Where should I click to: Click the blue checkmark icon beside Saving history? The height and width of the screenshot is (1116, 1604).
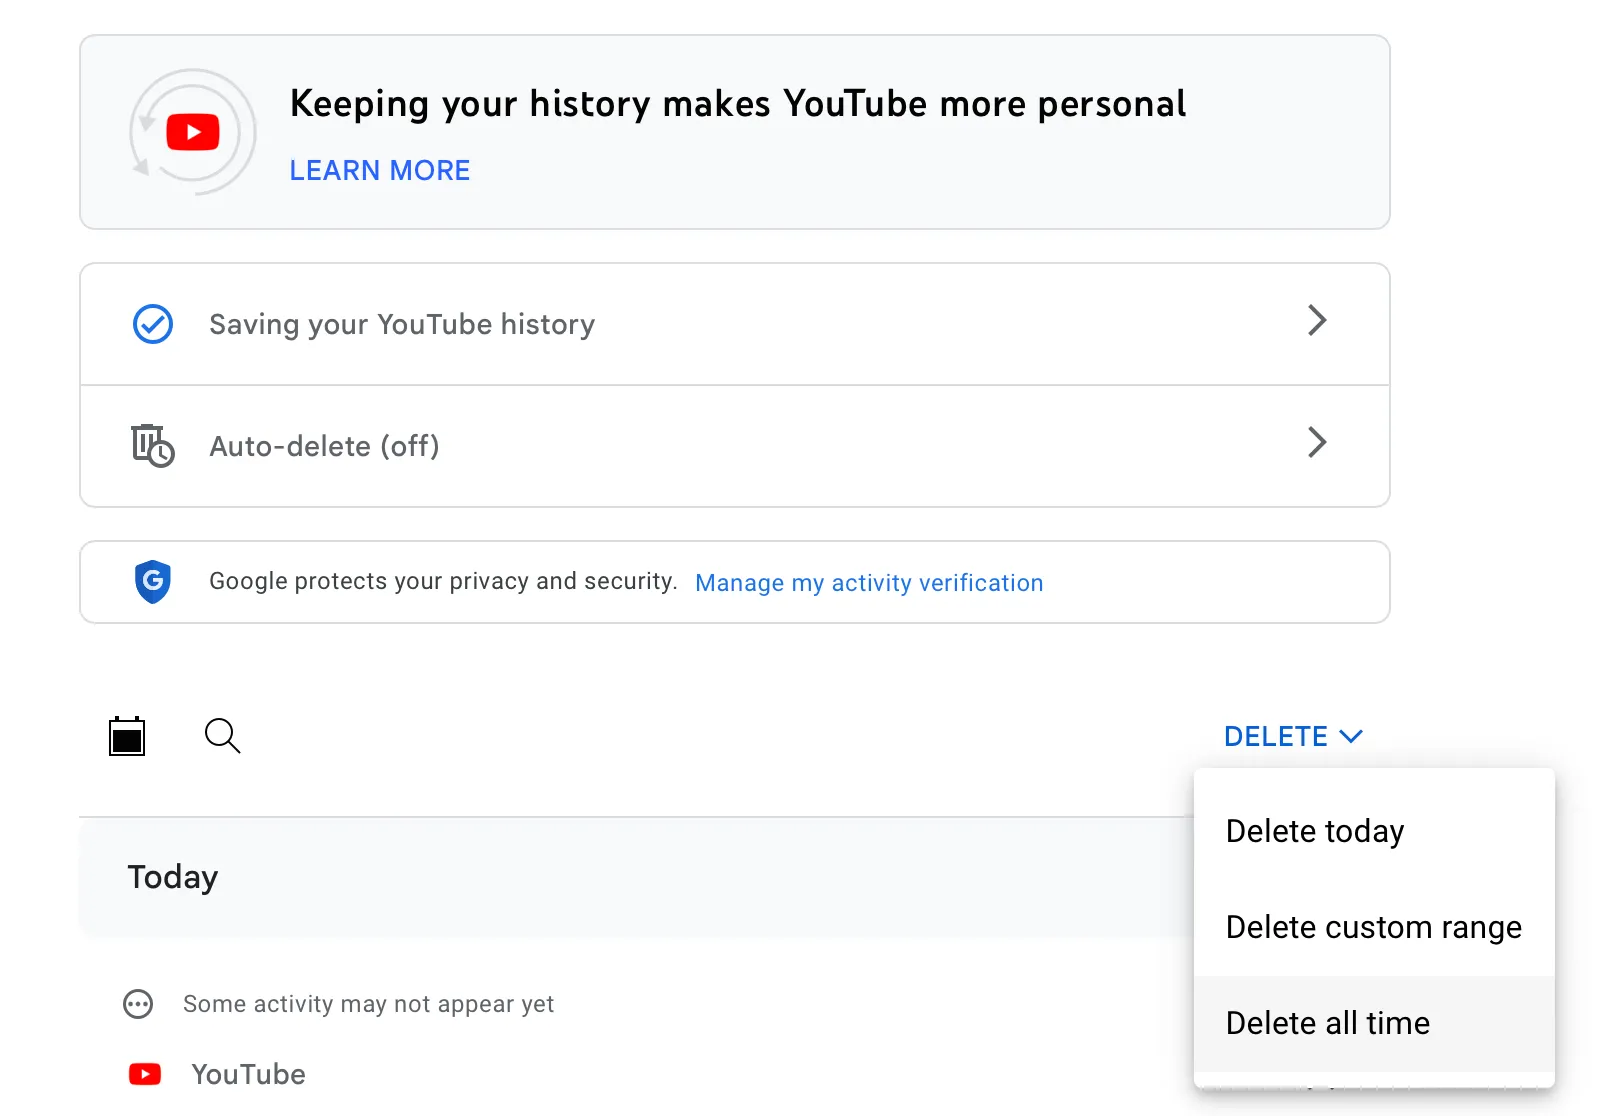(x=153, y=324)
